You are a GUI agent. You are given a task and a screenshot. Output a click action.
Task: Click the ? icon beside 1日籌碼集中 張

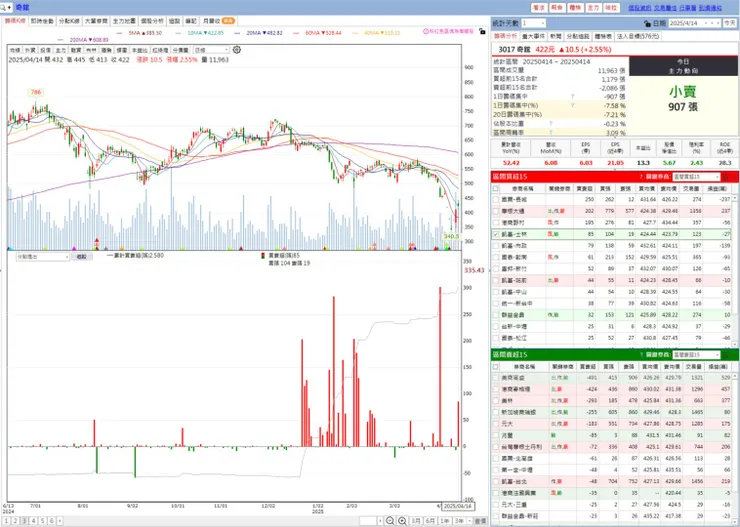(573, 97)
